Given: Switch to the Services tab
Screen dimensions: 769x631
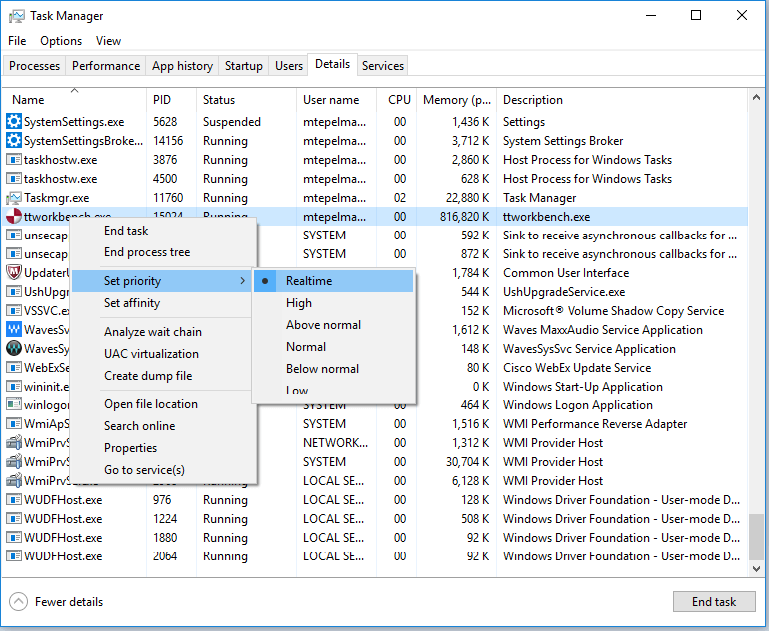Looking at the screenshot, I should click(383, 66).
